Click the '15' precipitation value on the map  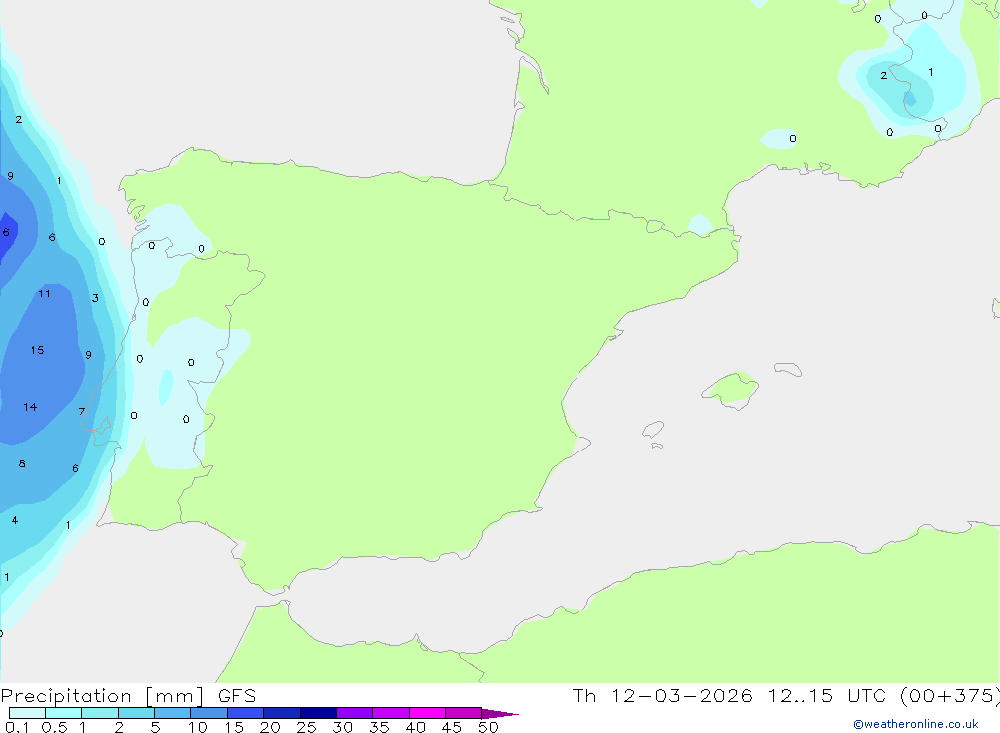(x=37, y=350)
